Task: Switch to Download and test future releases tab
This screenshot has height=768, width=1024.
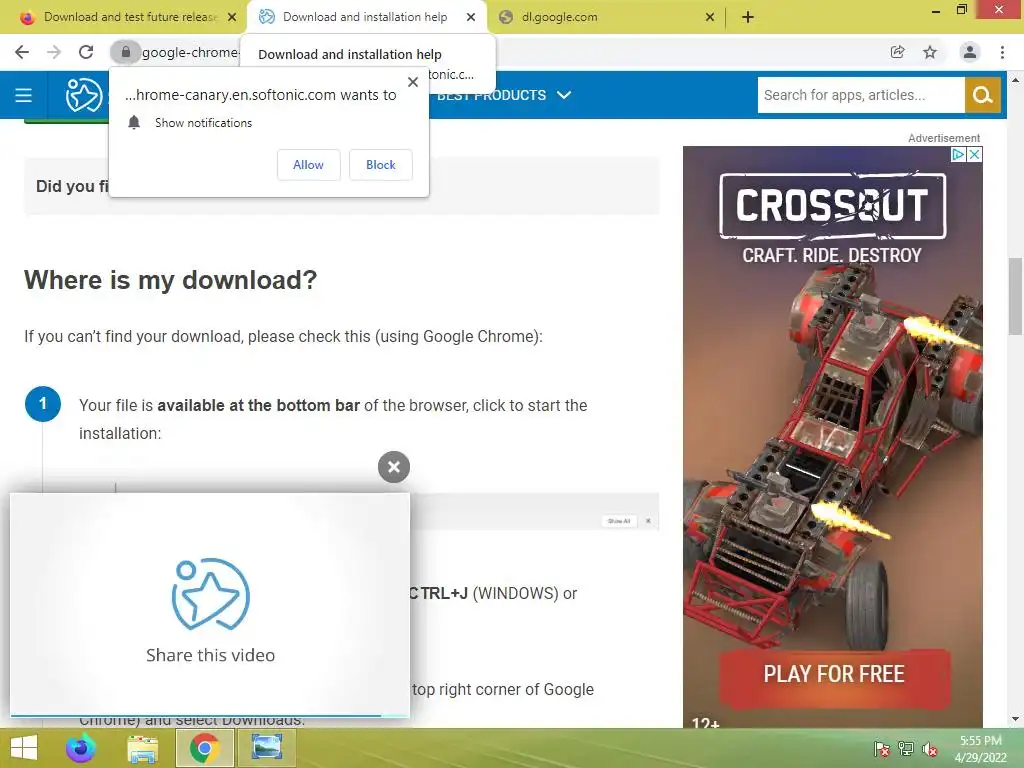Action: [130, 17]
